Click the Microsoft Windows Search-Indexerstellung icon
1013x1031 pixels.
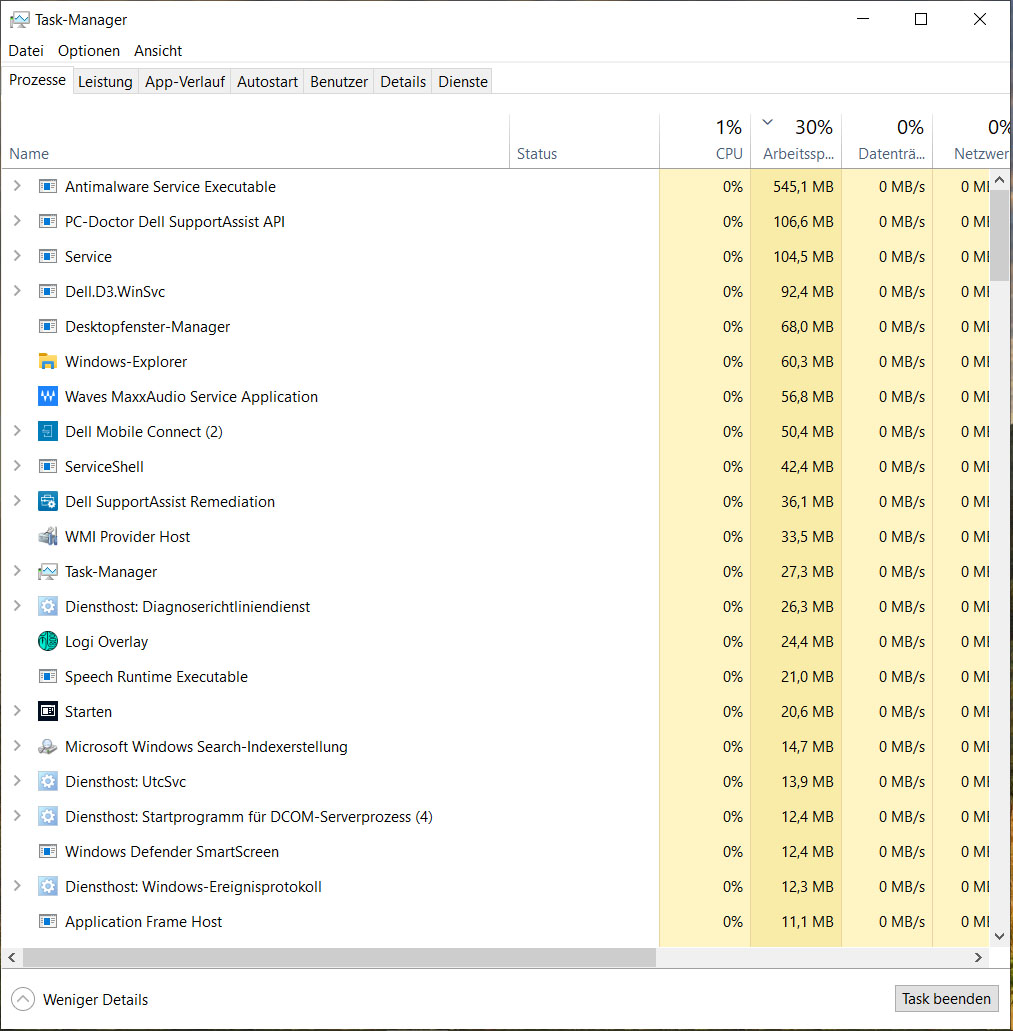pos(47,746)
